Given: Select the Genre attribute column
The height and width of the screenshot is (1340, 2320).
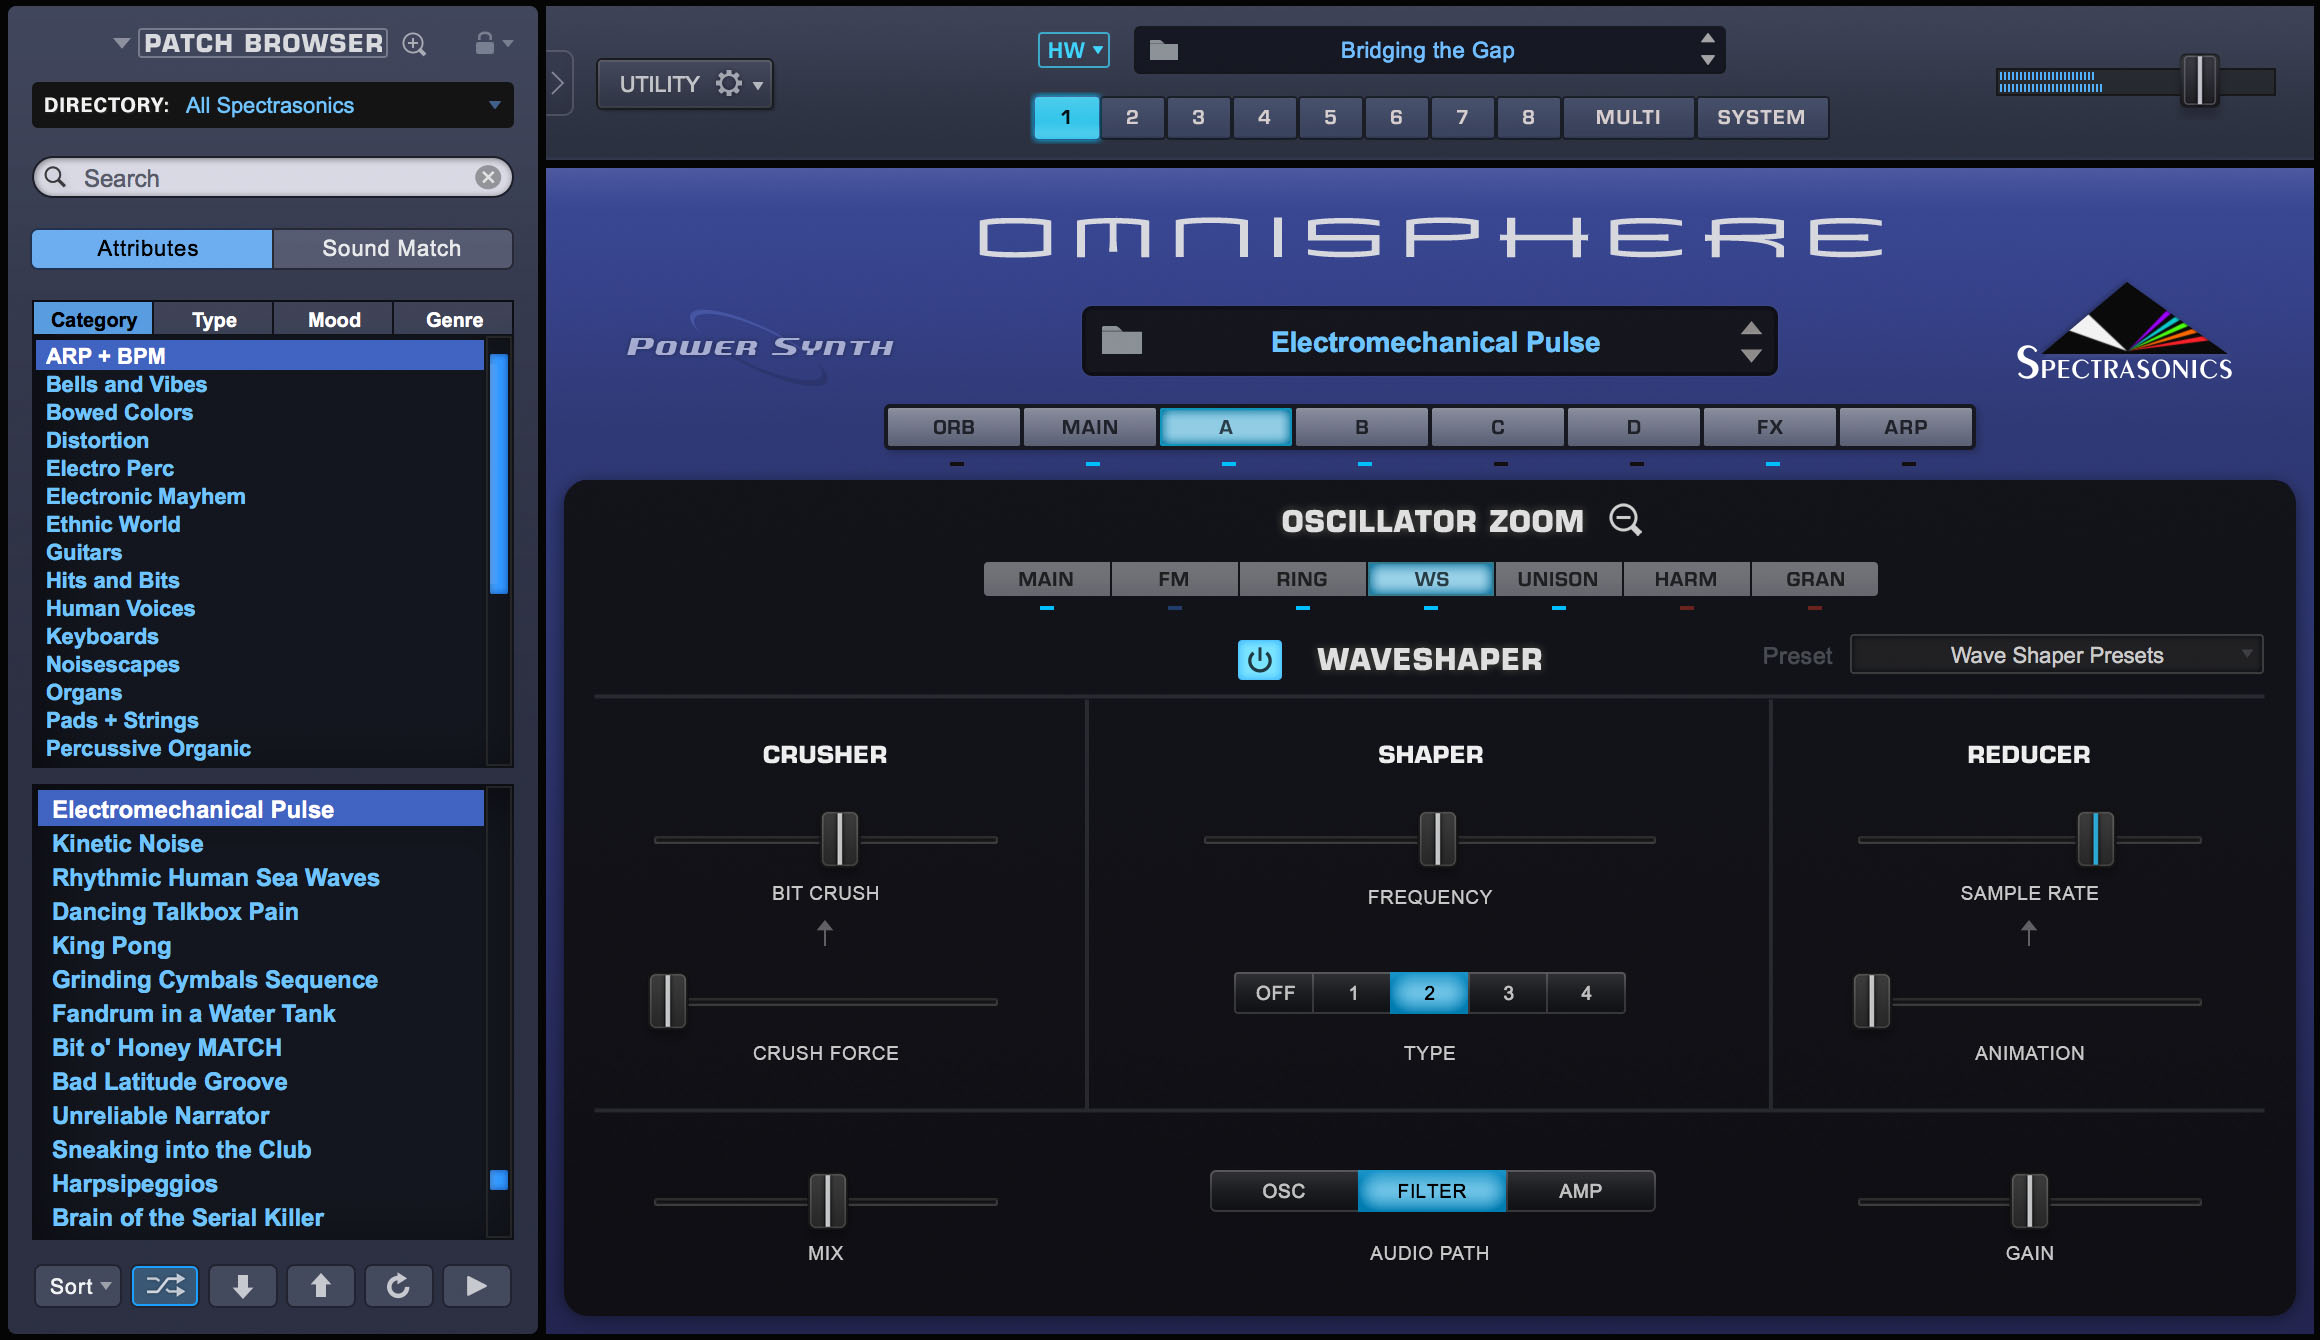Looking at the screenshot, I should (x=454, y=320).
